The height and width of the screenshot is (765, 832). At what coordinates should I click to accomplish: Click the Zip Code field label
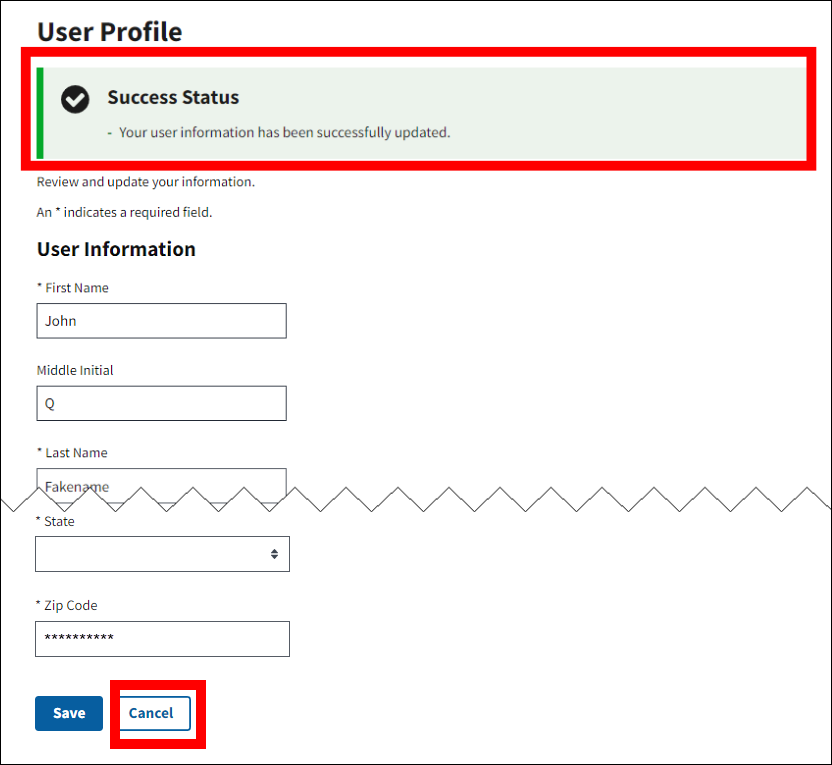tap(66, 605)
